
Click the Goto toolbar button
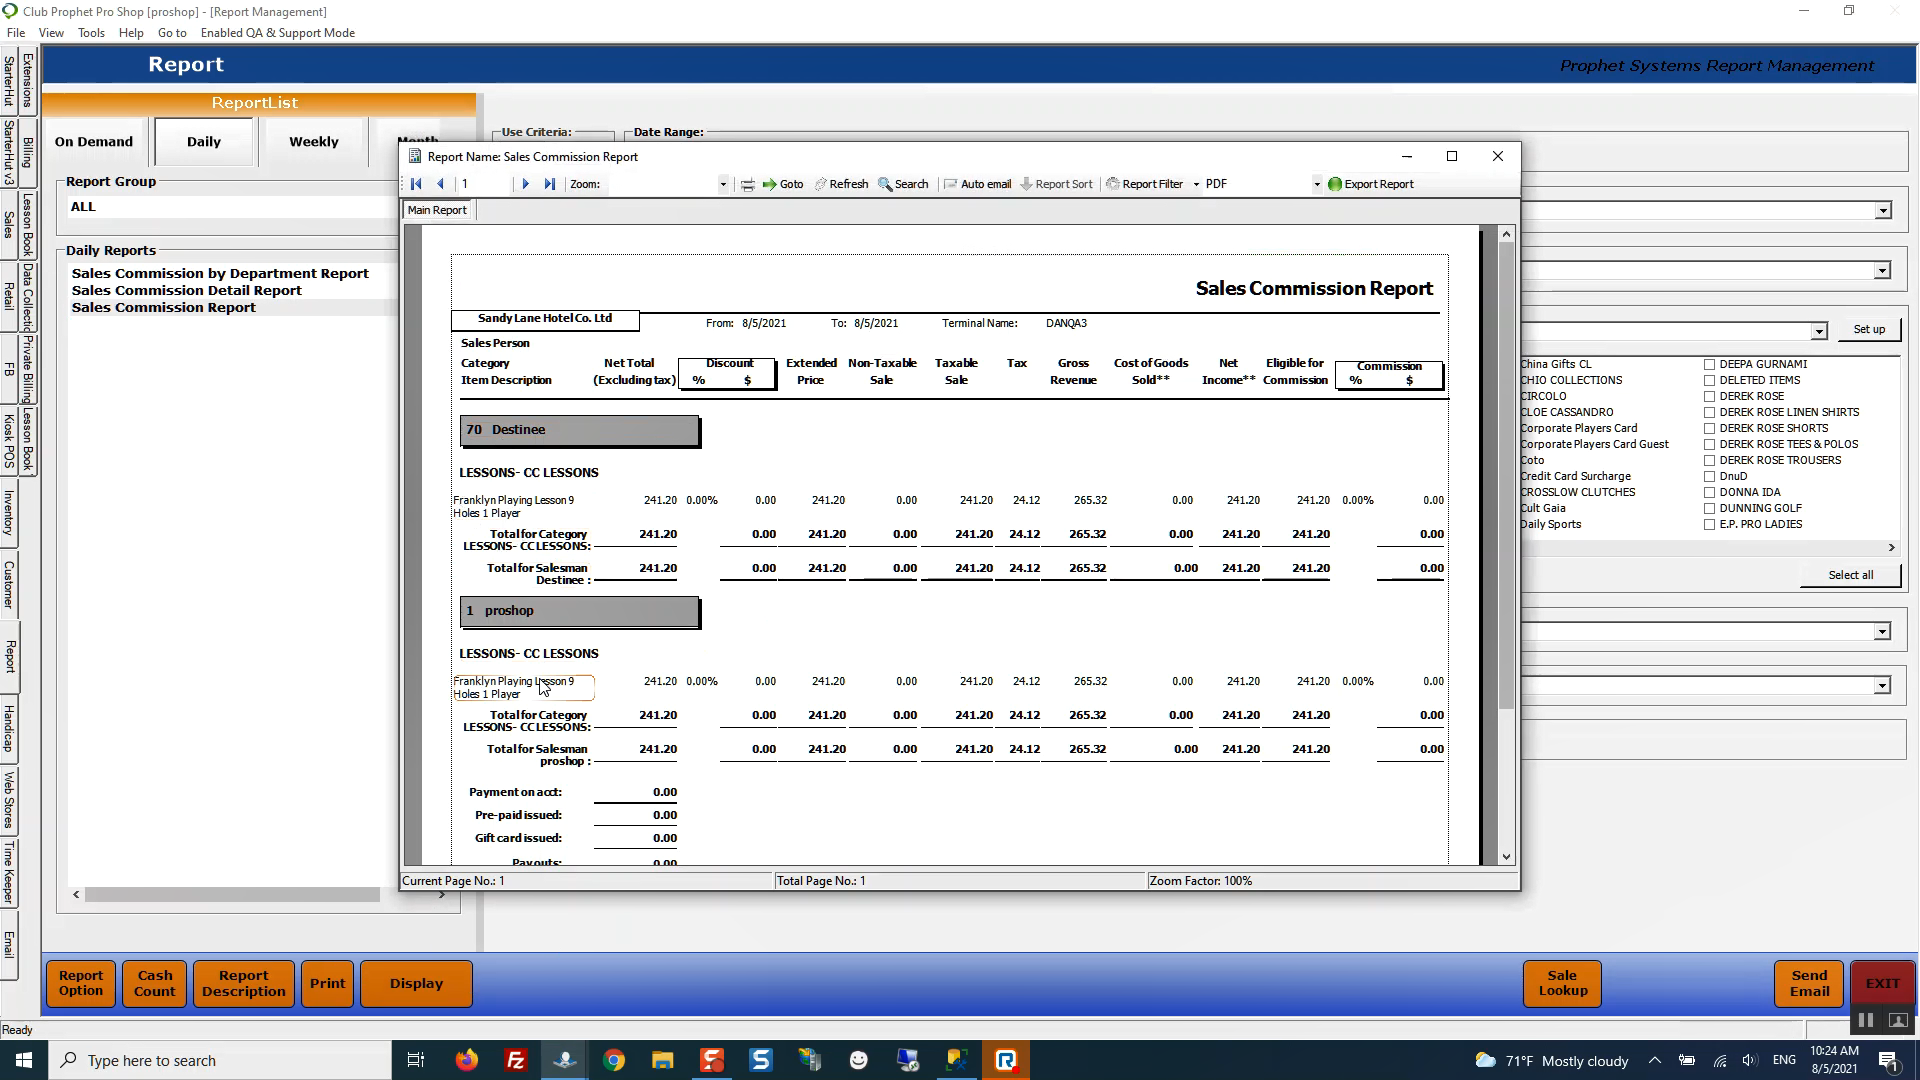[783, 184]
